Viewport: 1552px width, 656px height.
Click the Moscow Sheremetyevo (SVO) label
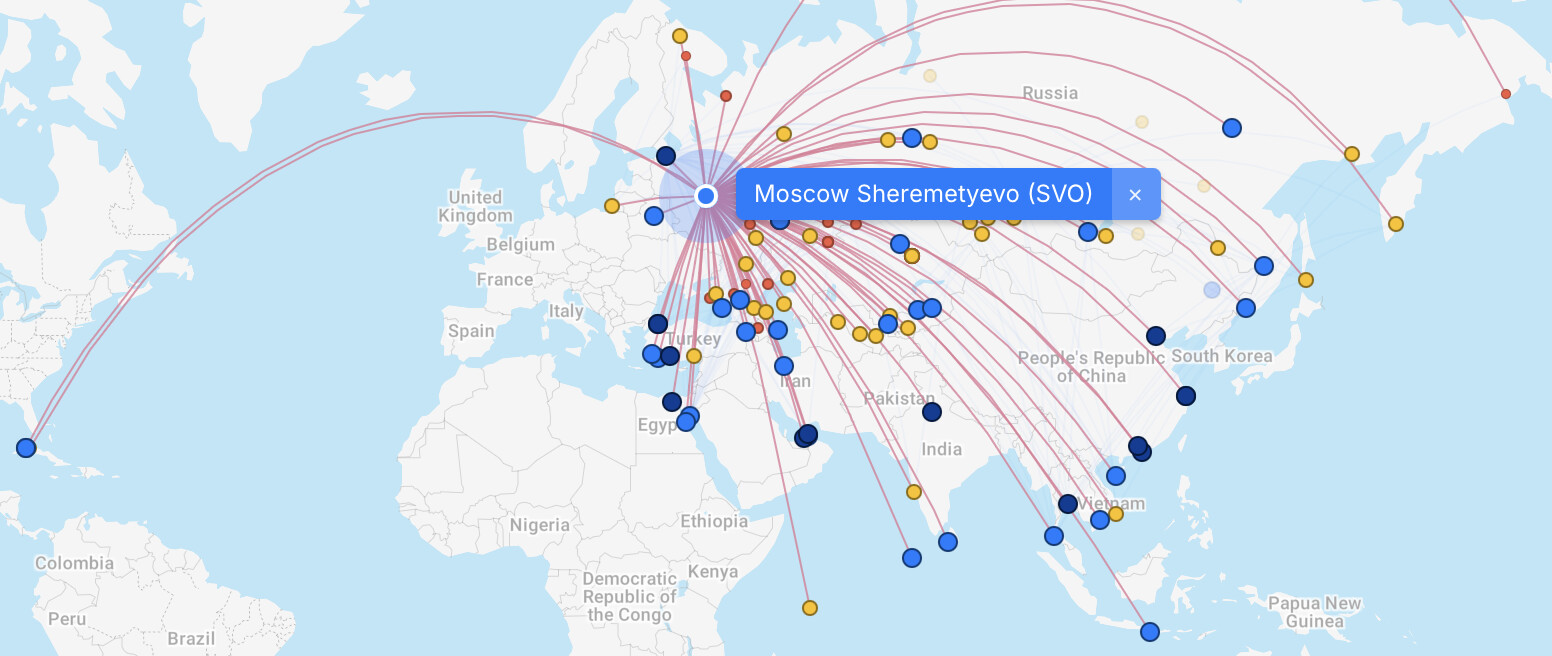923,194
